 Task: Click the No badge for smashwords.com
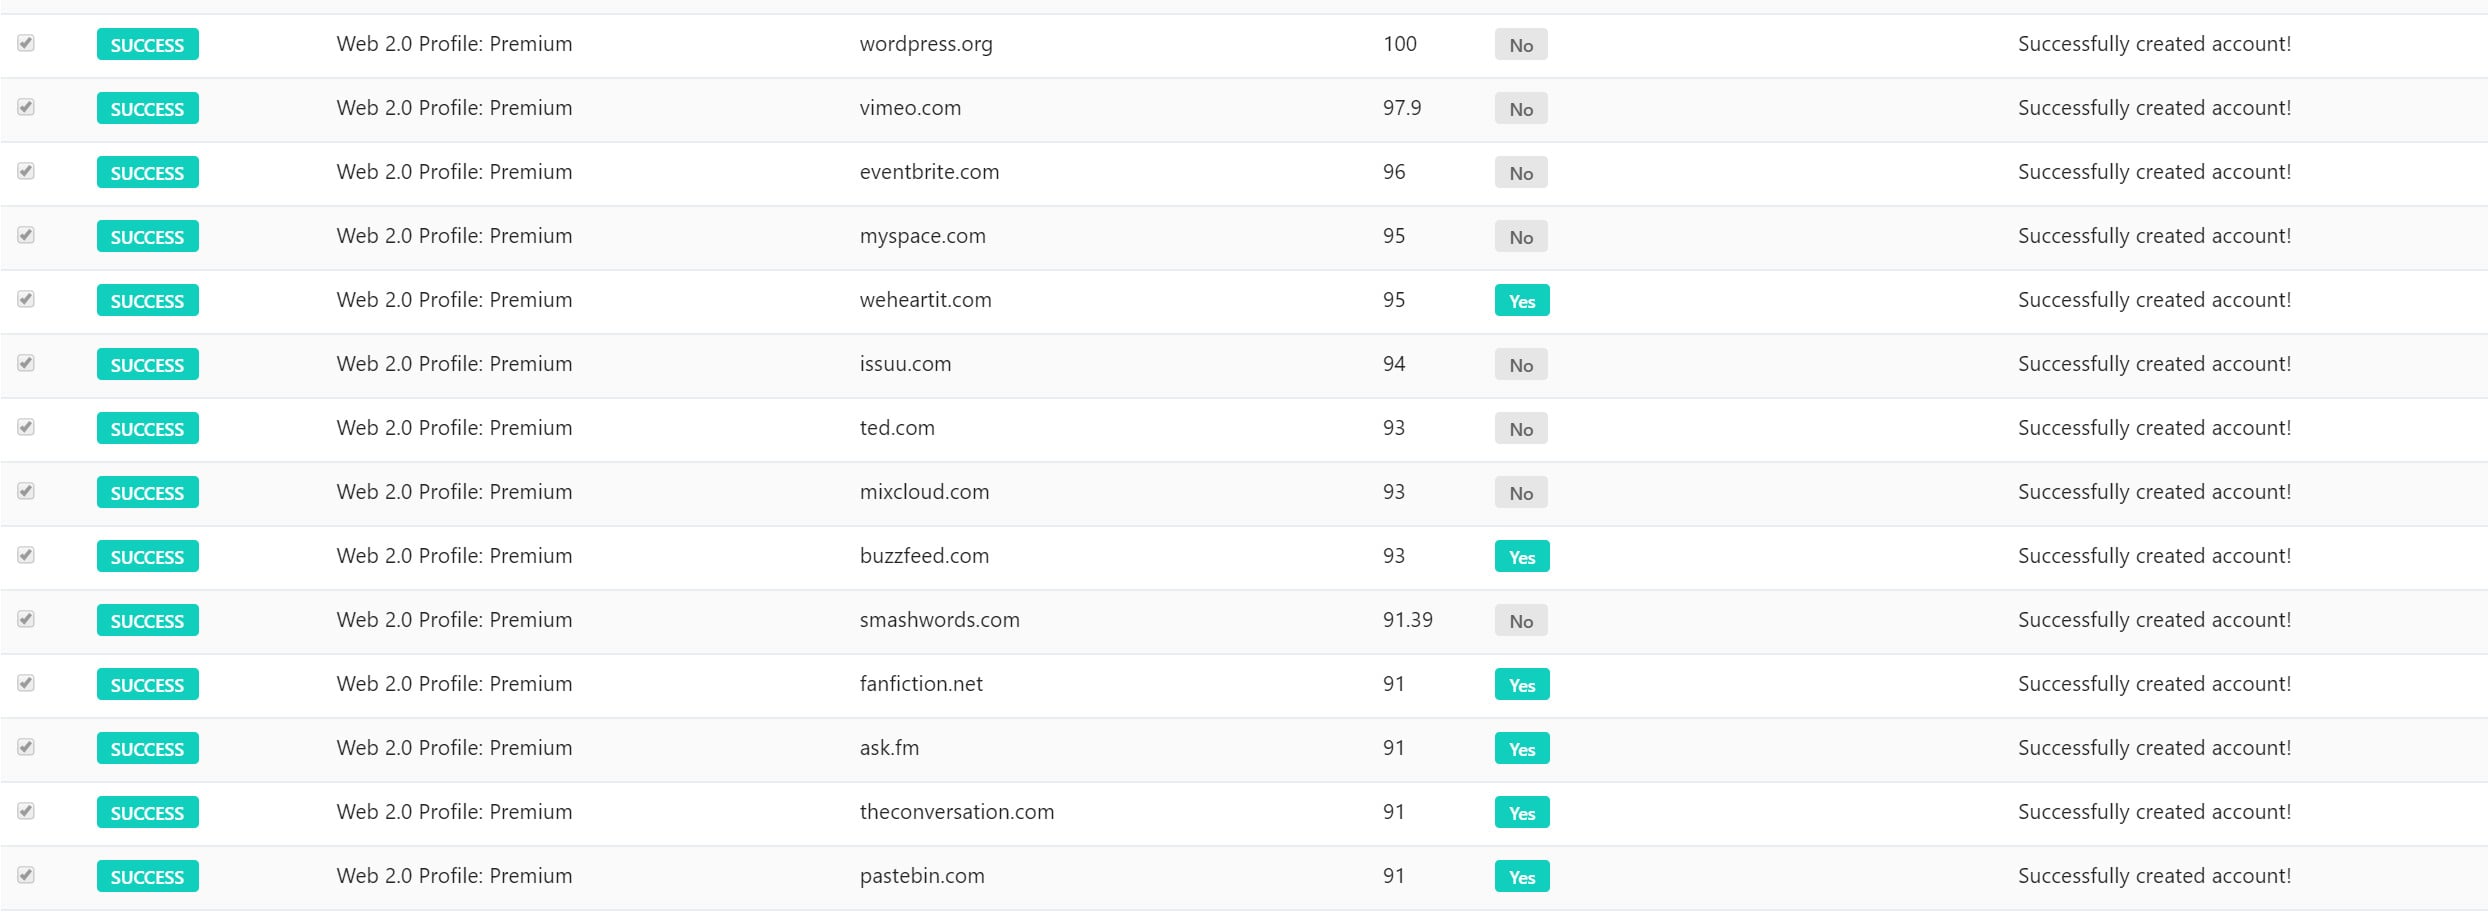[1520, 620]
